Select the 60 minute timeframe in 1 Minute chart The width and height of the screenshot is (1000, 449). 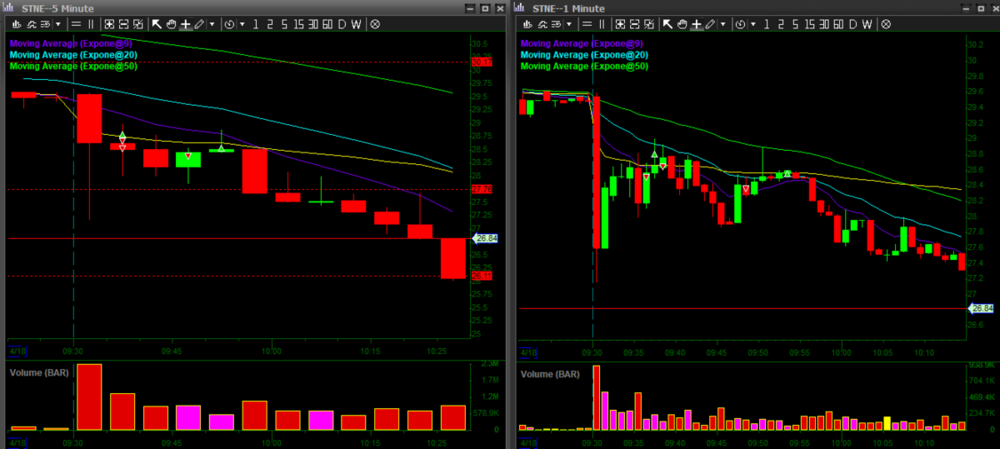(x=837, y=23)
